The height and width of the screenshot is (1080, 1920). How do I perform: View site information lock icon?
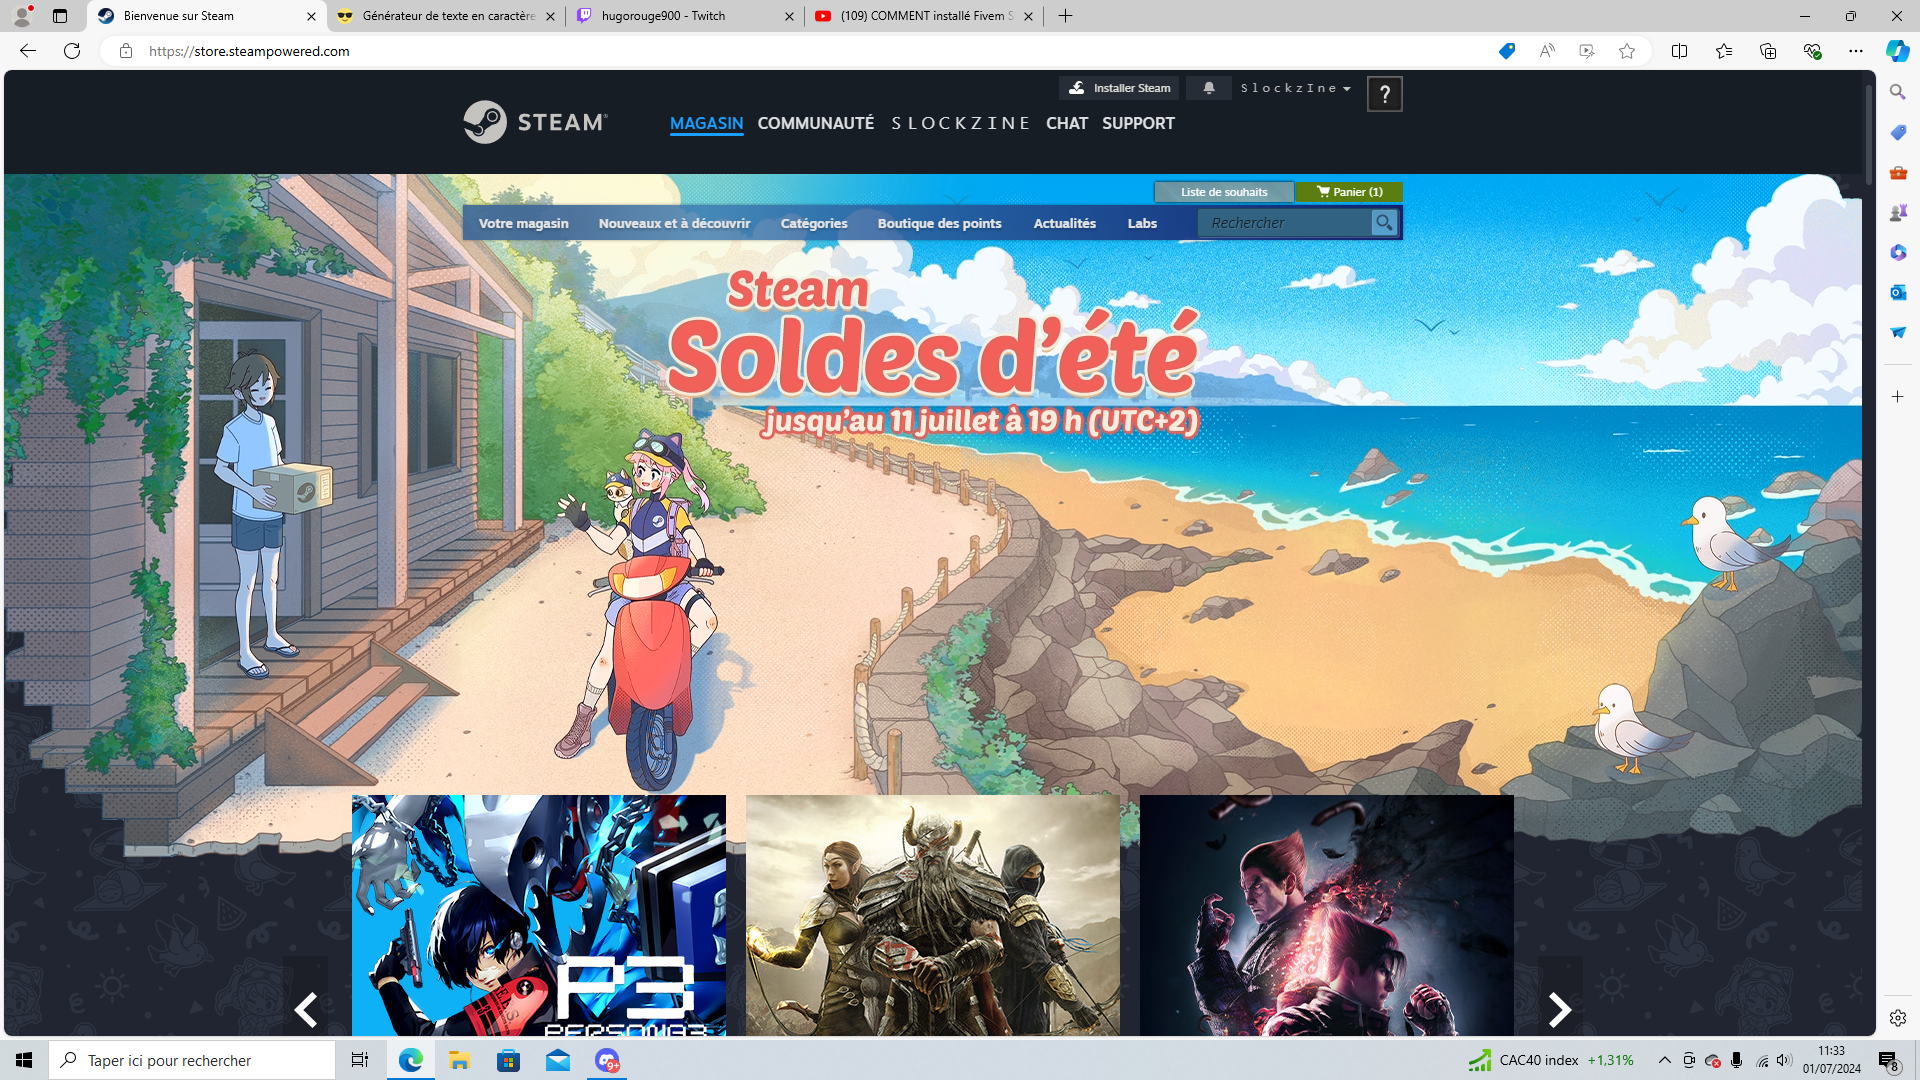[x=126, y=51]
